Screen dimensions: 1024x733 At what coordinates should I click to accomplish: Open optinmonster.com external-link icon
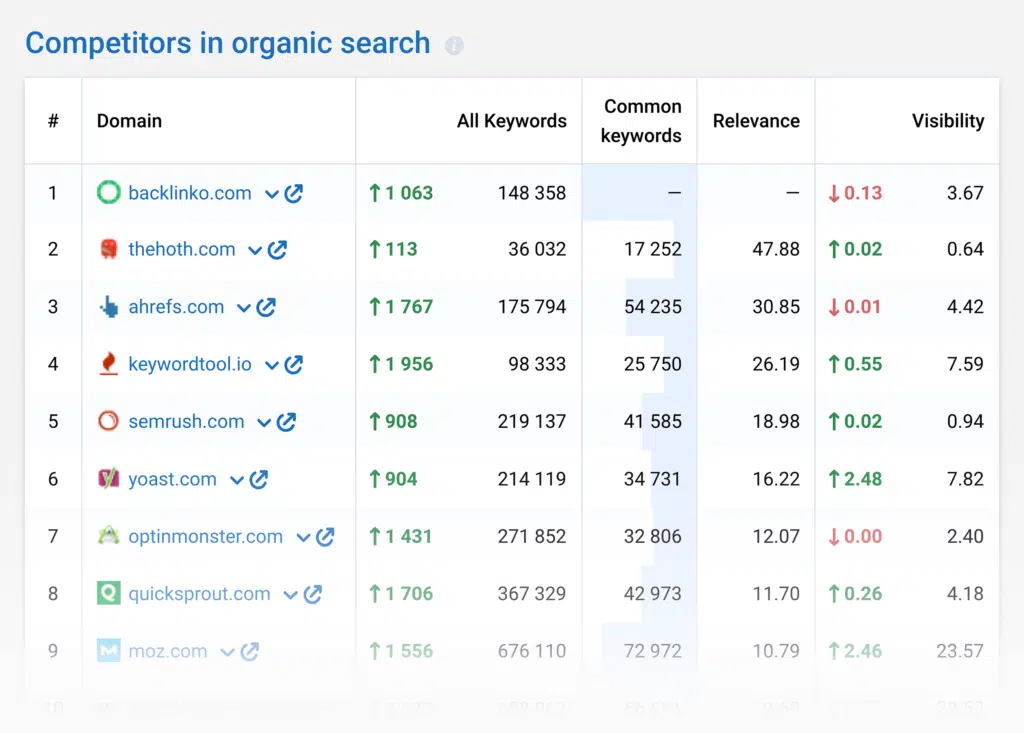[x=325, y=537]
